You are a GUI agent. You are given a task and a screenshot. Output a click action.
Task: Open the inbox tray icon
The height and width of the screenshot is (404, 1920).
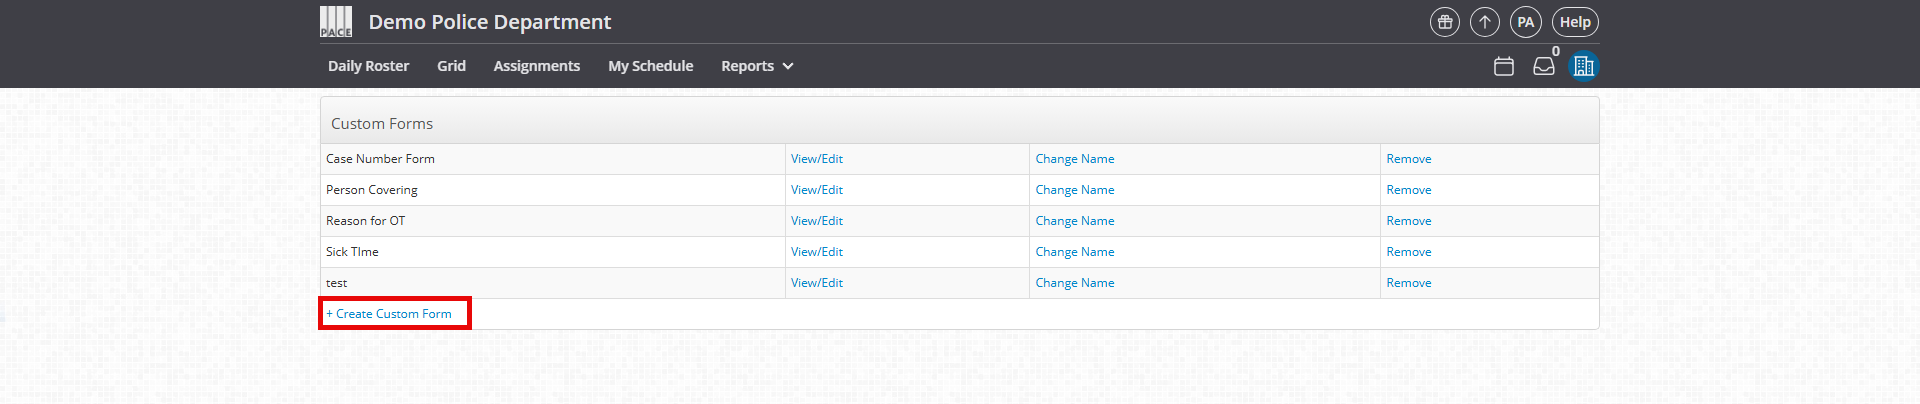[1544, 66]
